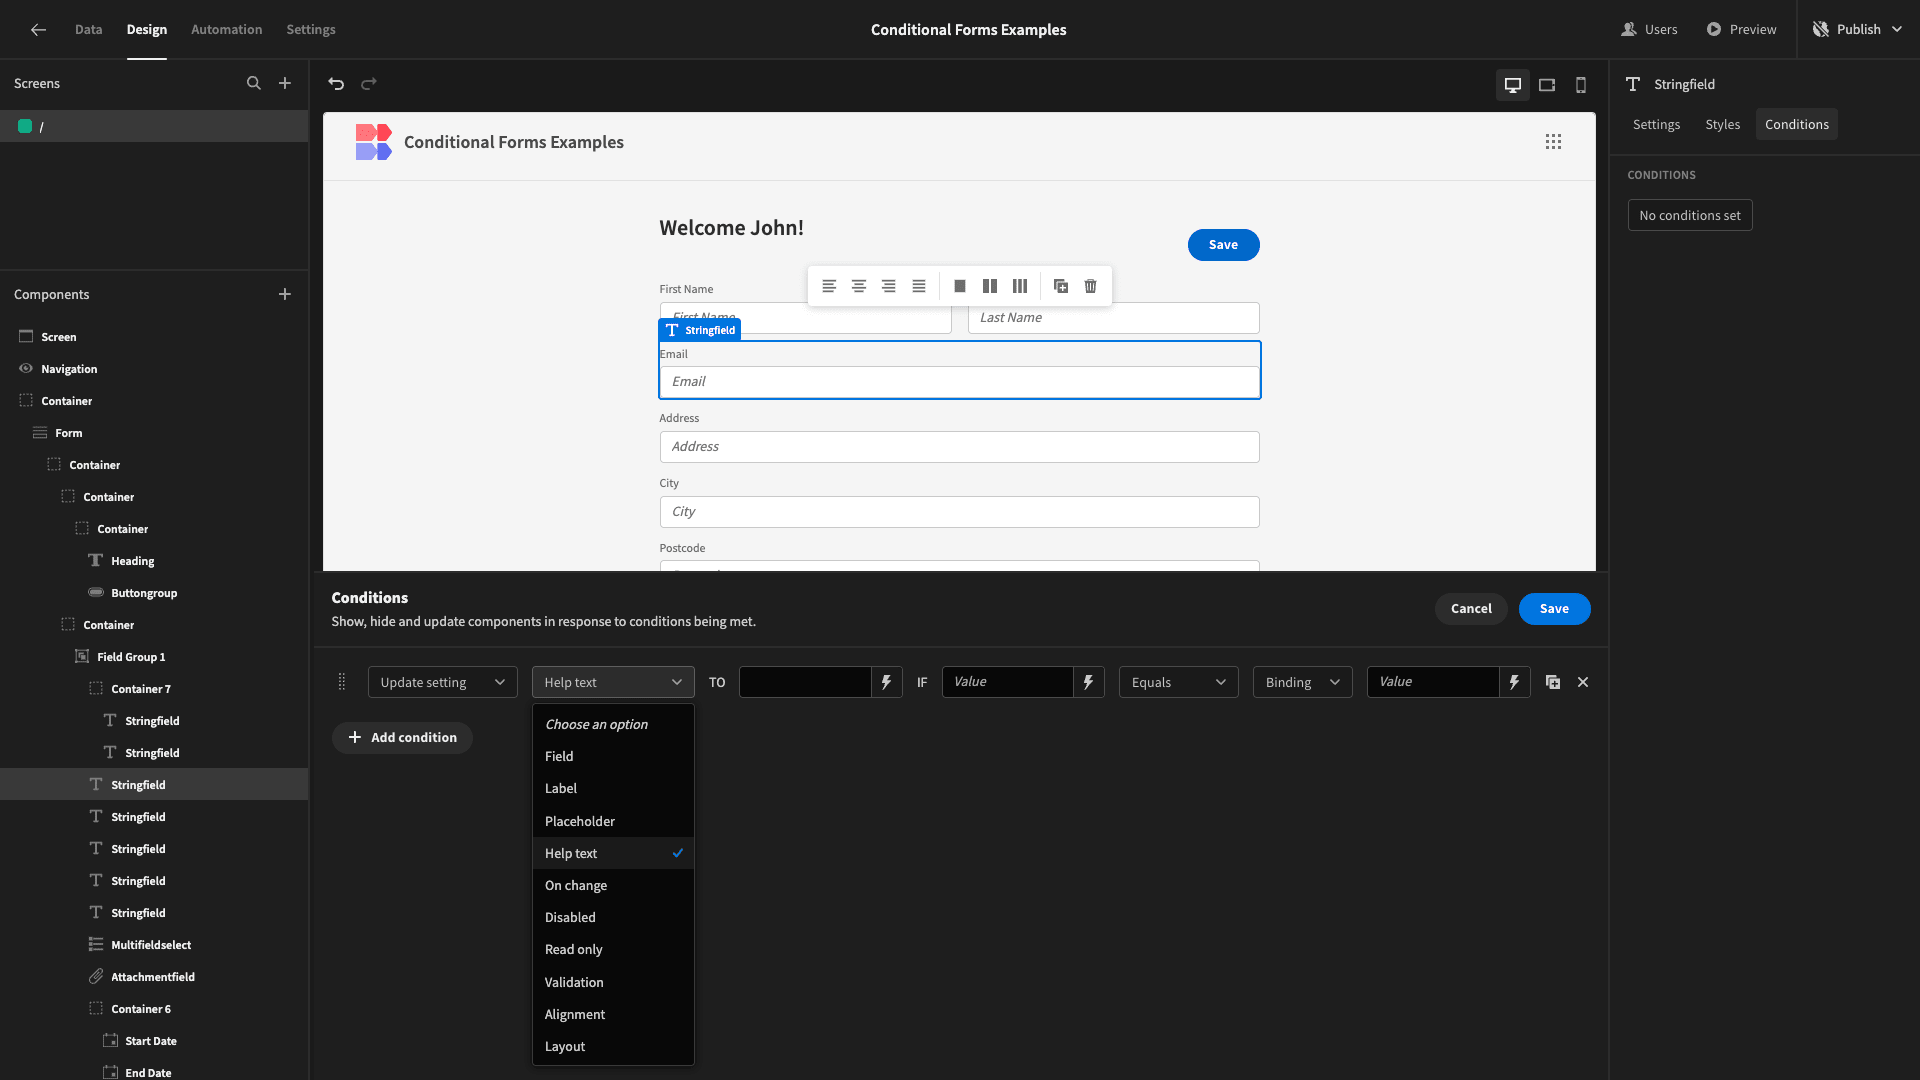Open binding lightning for TO value
This screenshot has height=1080, width=1920.
click(886, 682)
